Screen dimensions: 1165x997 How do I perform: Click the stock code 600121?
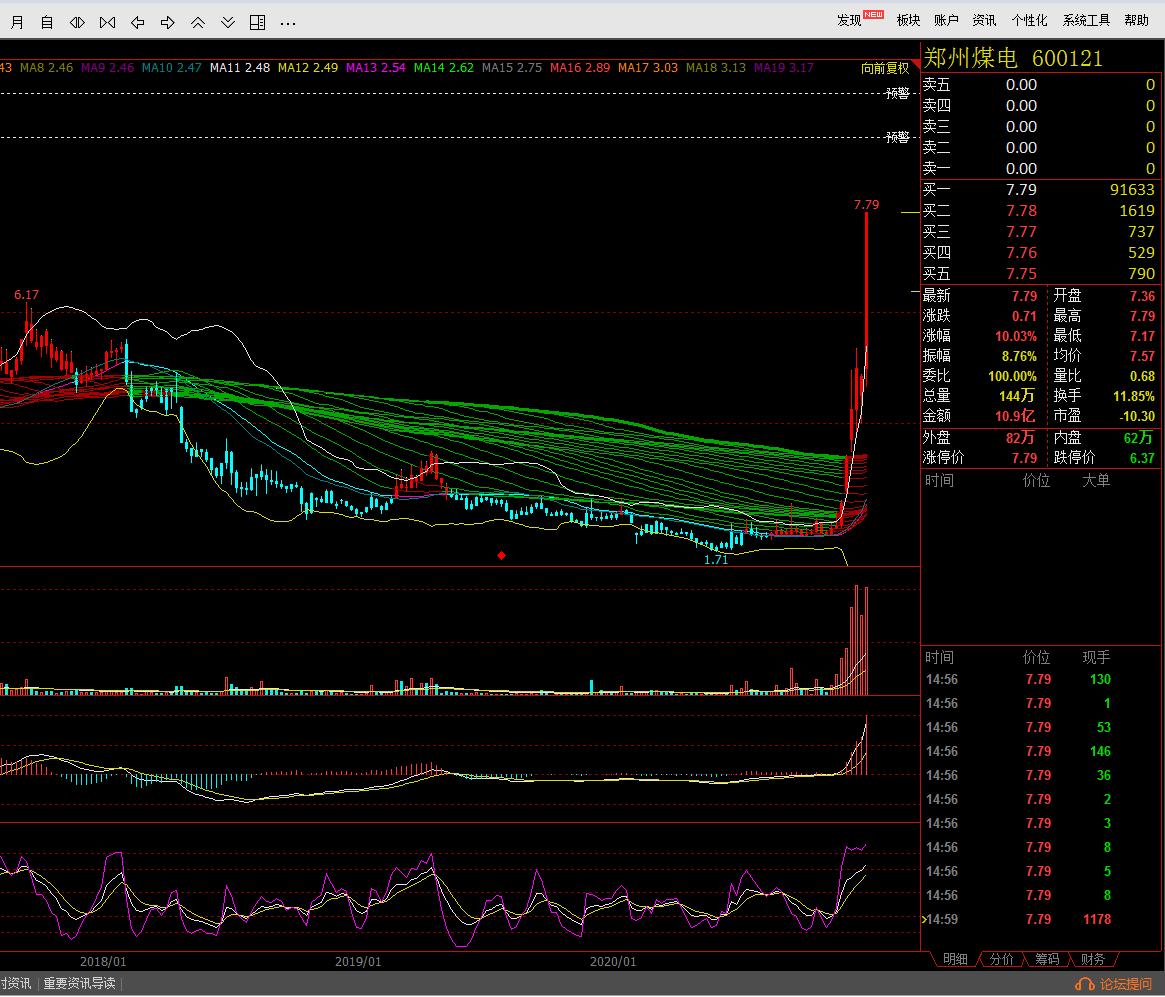1067,58
